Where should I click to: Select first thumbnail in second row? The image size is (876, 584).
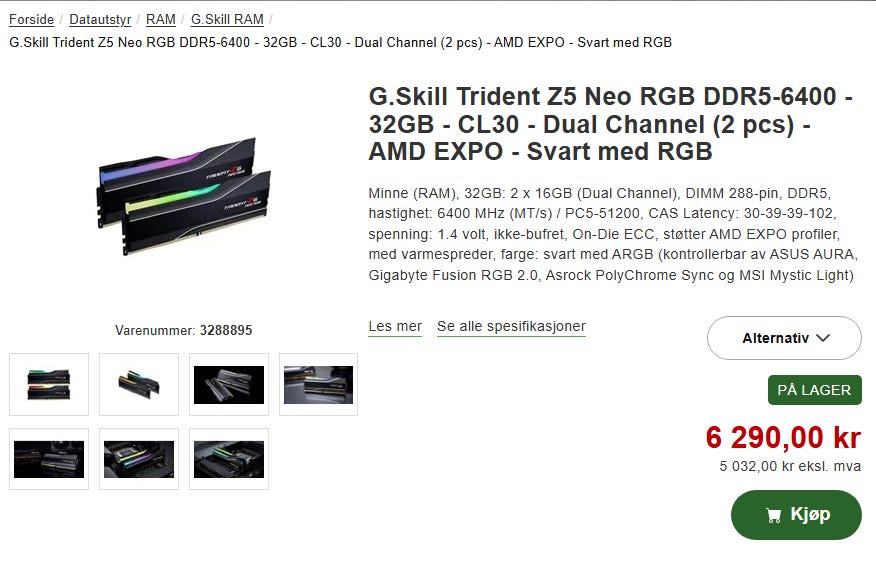(x=49, y=459)
